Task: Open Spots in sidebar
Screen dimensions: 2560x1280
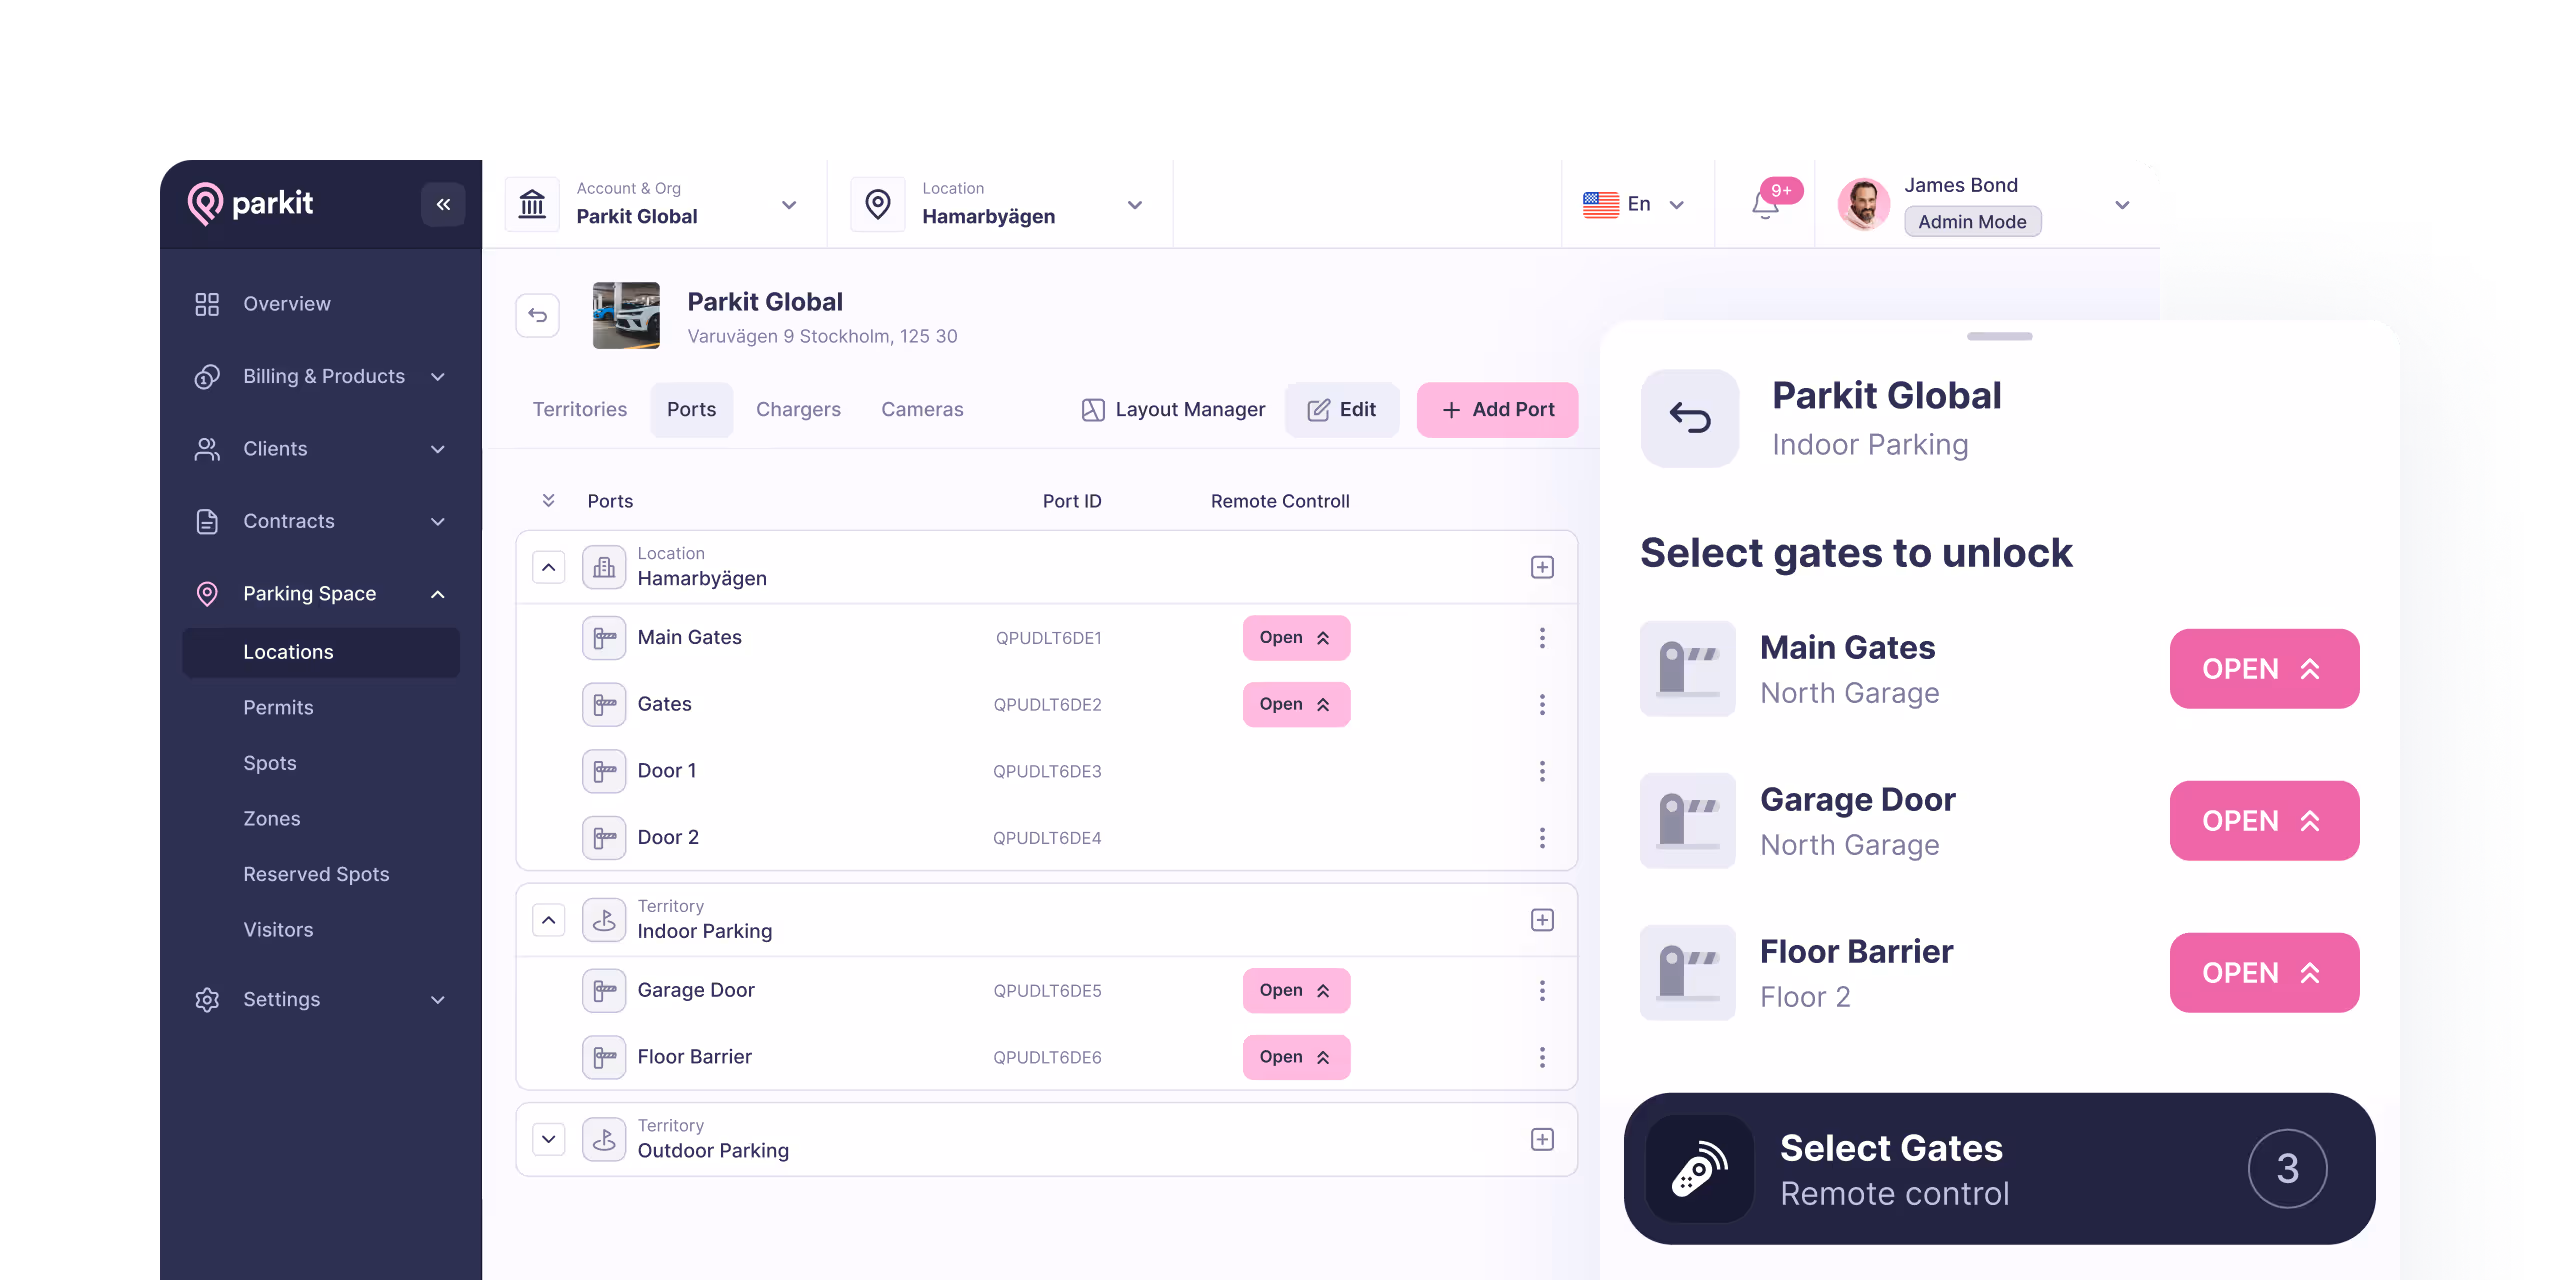Action: [270, 764]
